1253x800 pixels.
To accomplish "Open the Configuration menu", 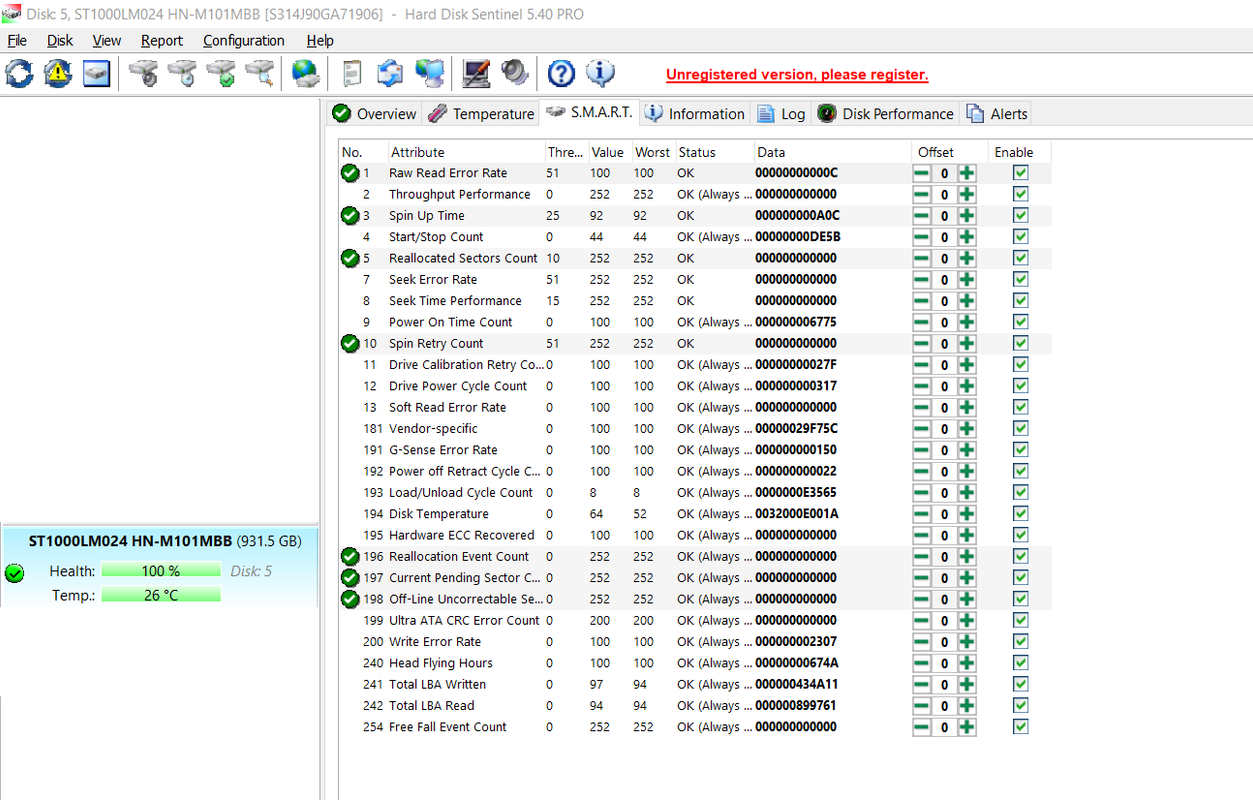I will coord(244,41).
